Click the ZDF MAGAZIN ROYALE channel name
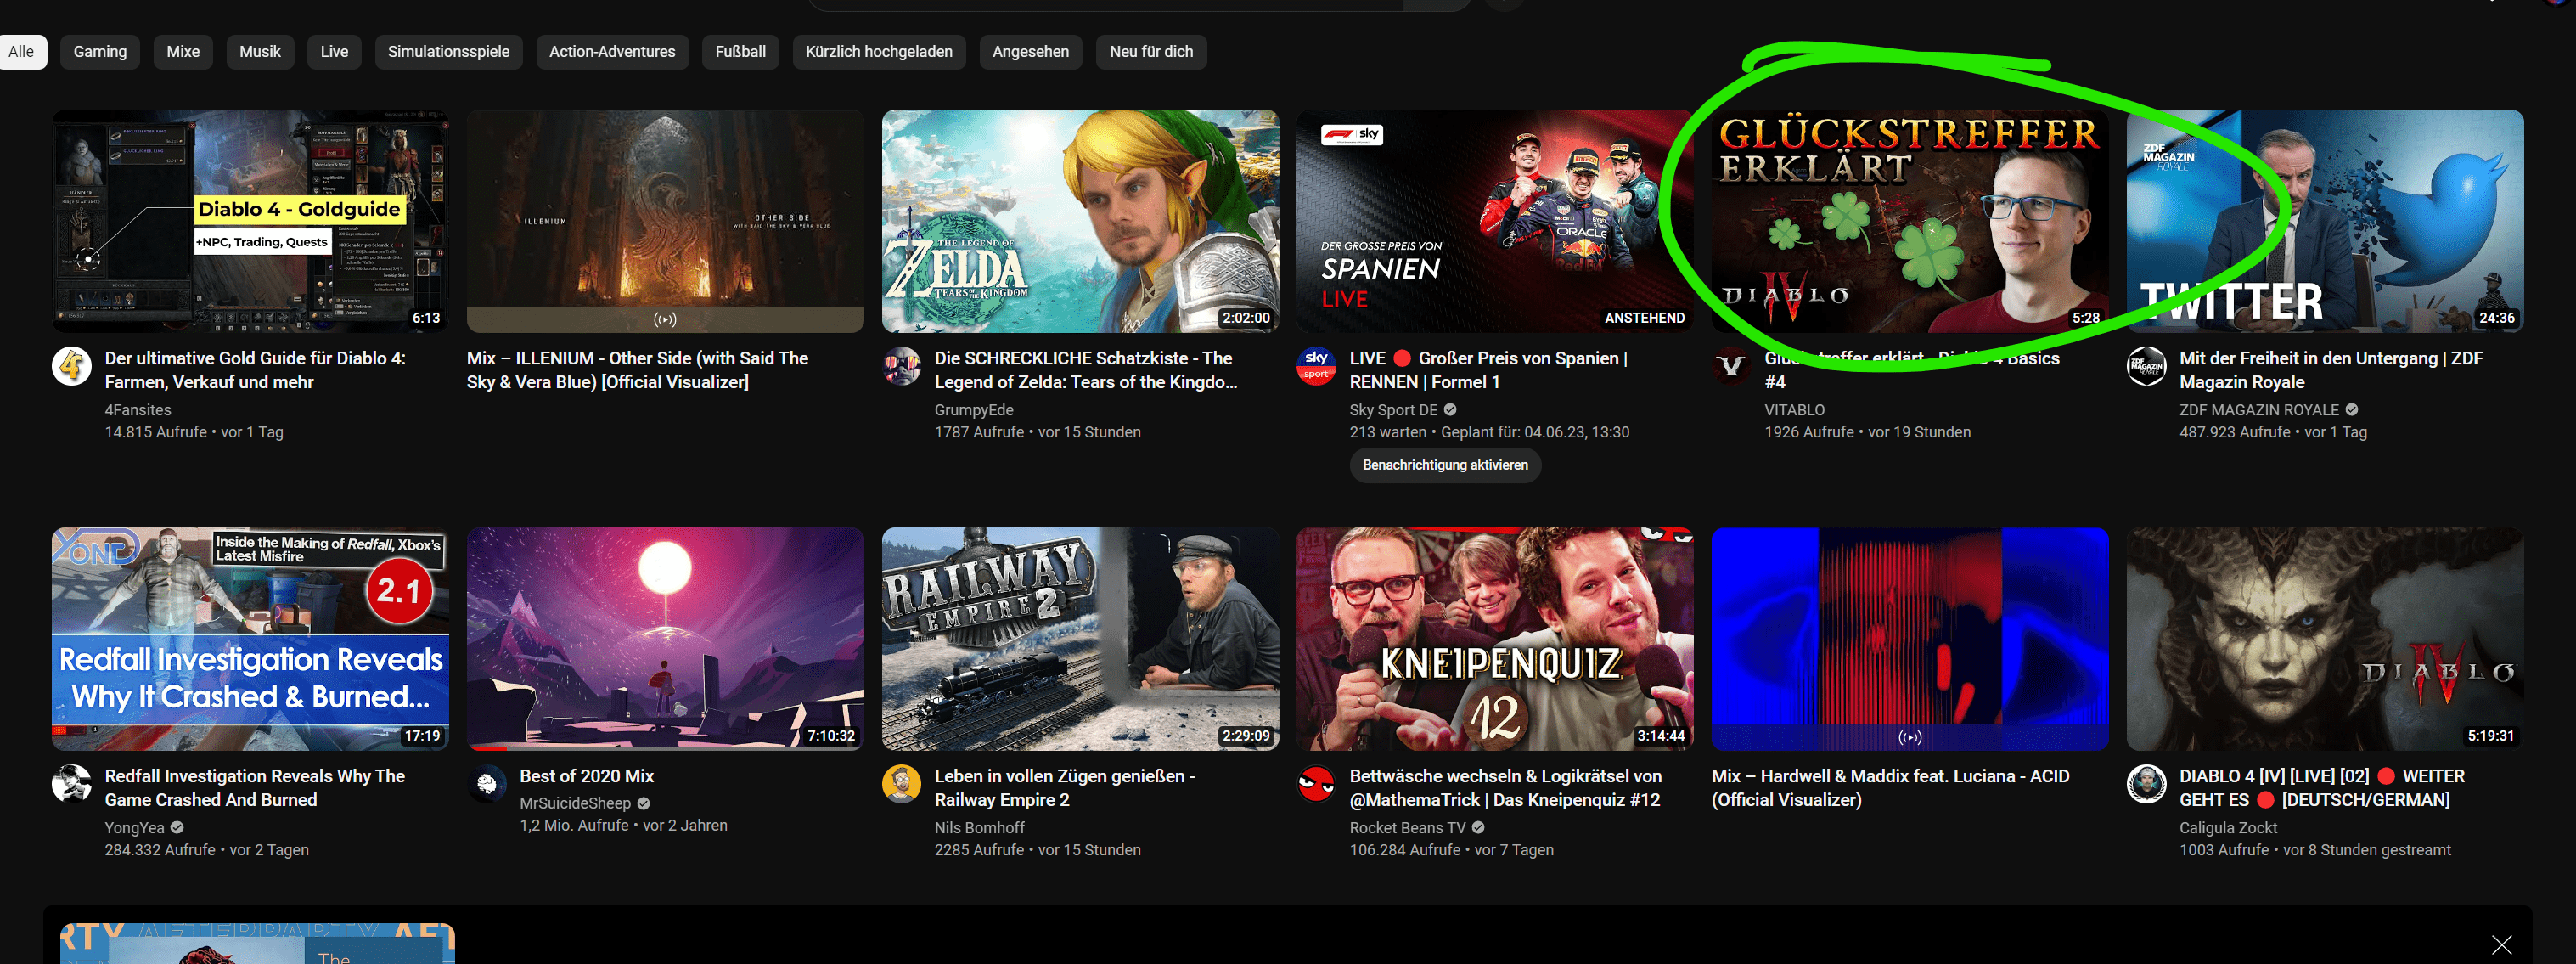2576x964 pixels. pos(2259,410)
